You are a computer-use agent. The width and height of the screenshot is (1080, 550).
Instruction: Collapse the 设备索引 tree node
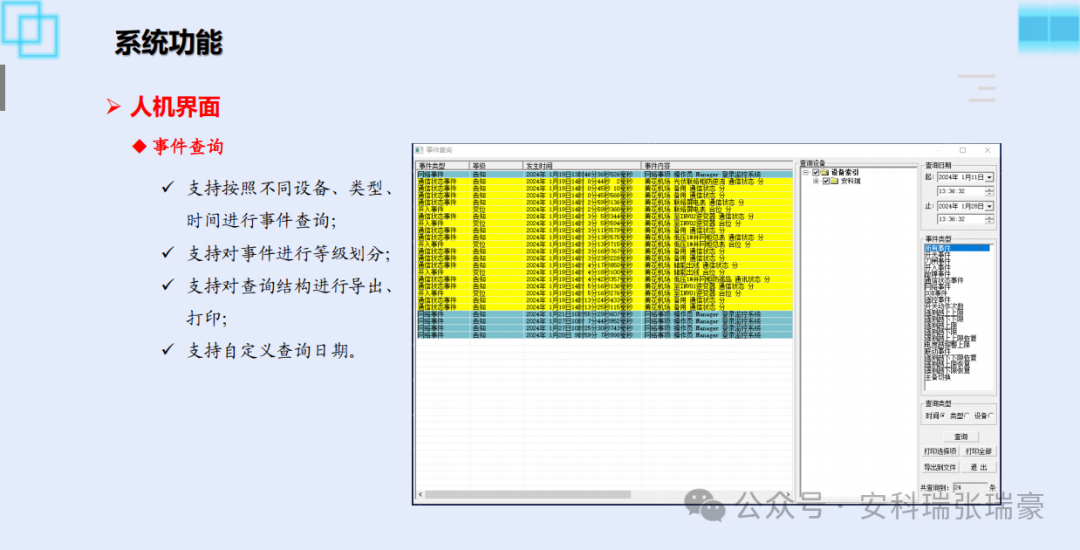point(807,172)
